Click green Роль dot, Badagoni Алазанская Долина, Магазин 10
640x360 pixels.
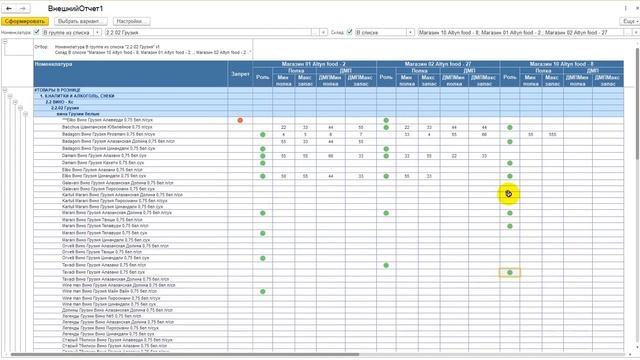pyautogui.click(x=510, y=142)
